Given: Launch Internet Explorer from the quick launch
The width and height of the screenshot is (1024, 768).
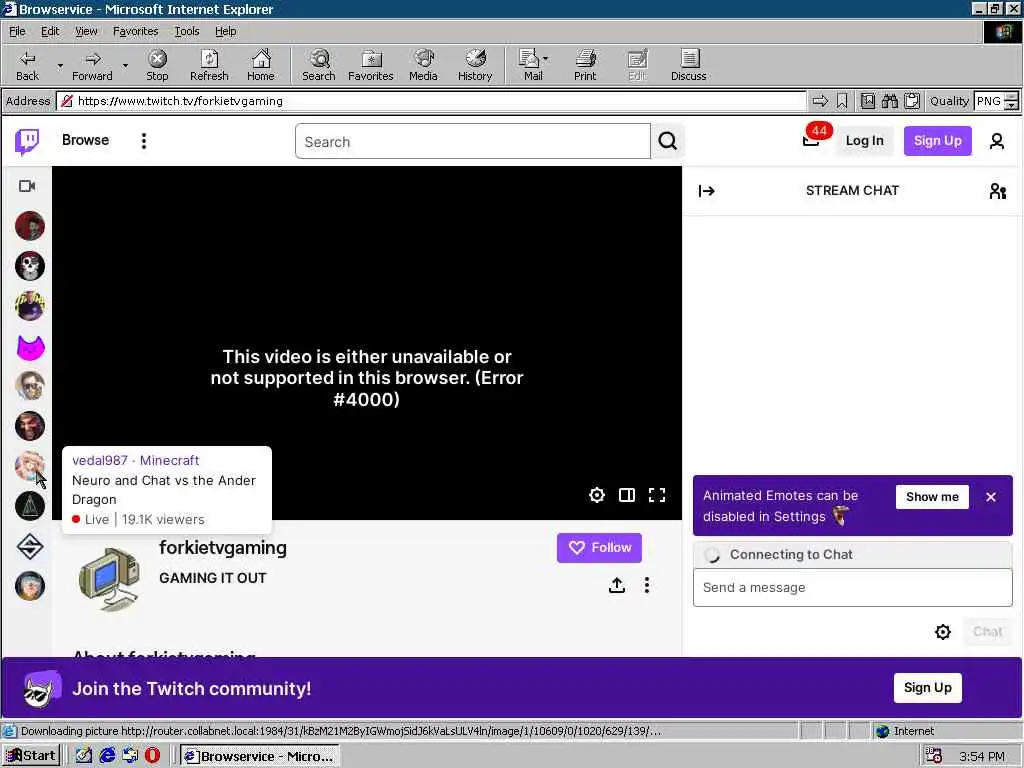Looking at the screenshot, I should point(107,756).
